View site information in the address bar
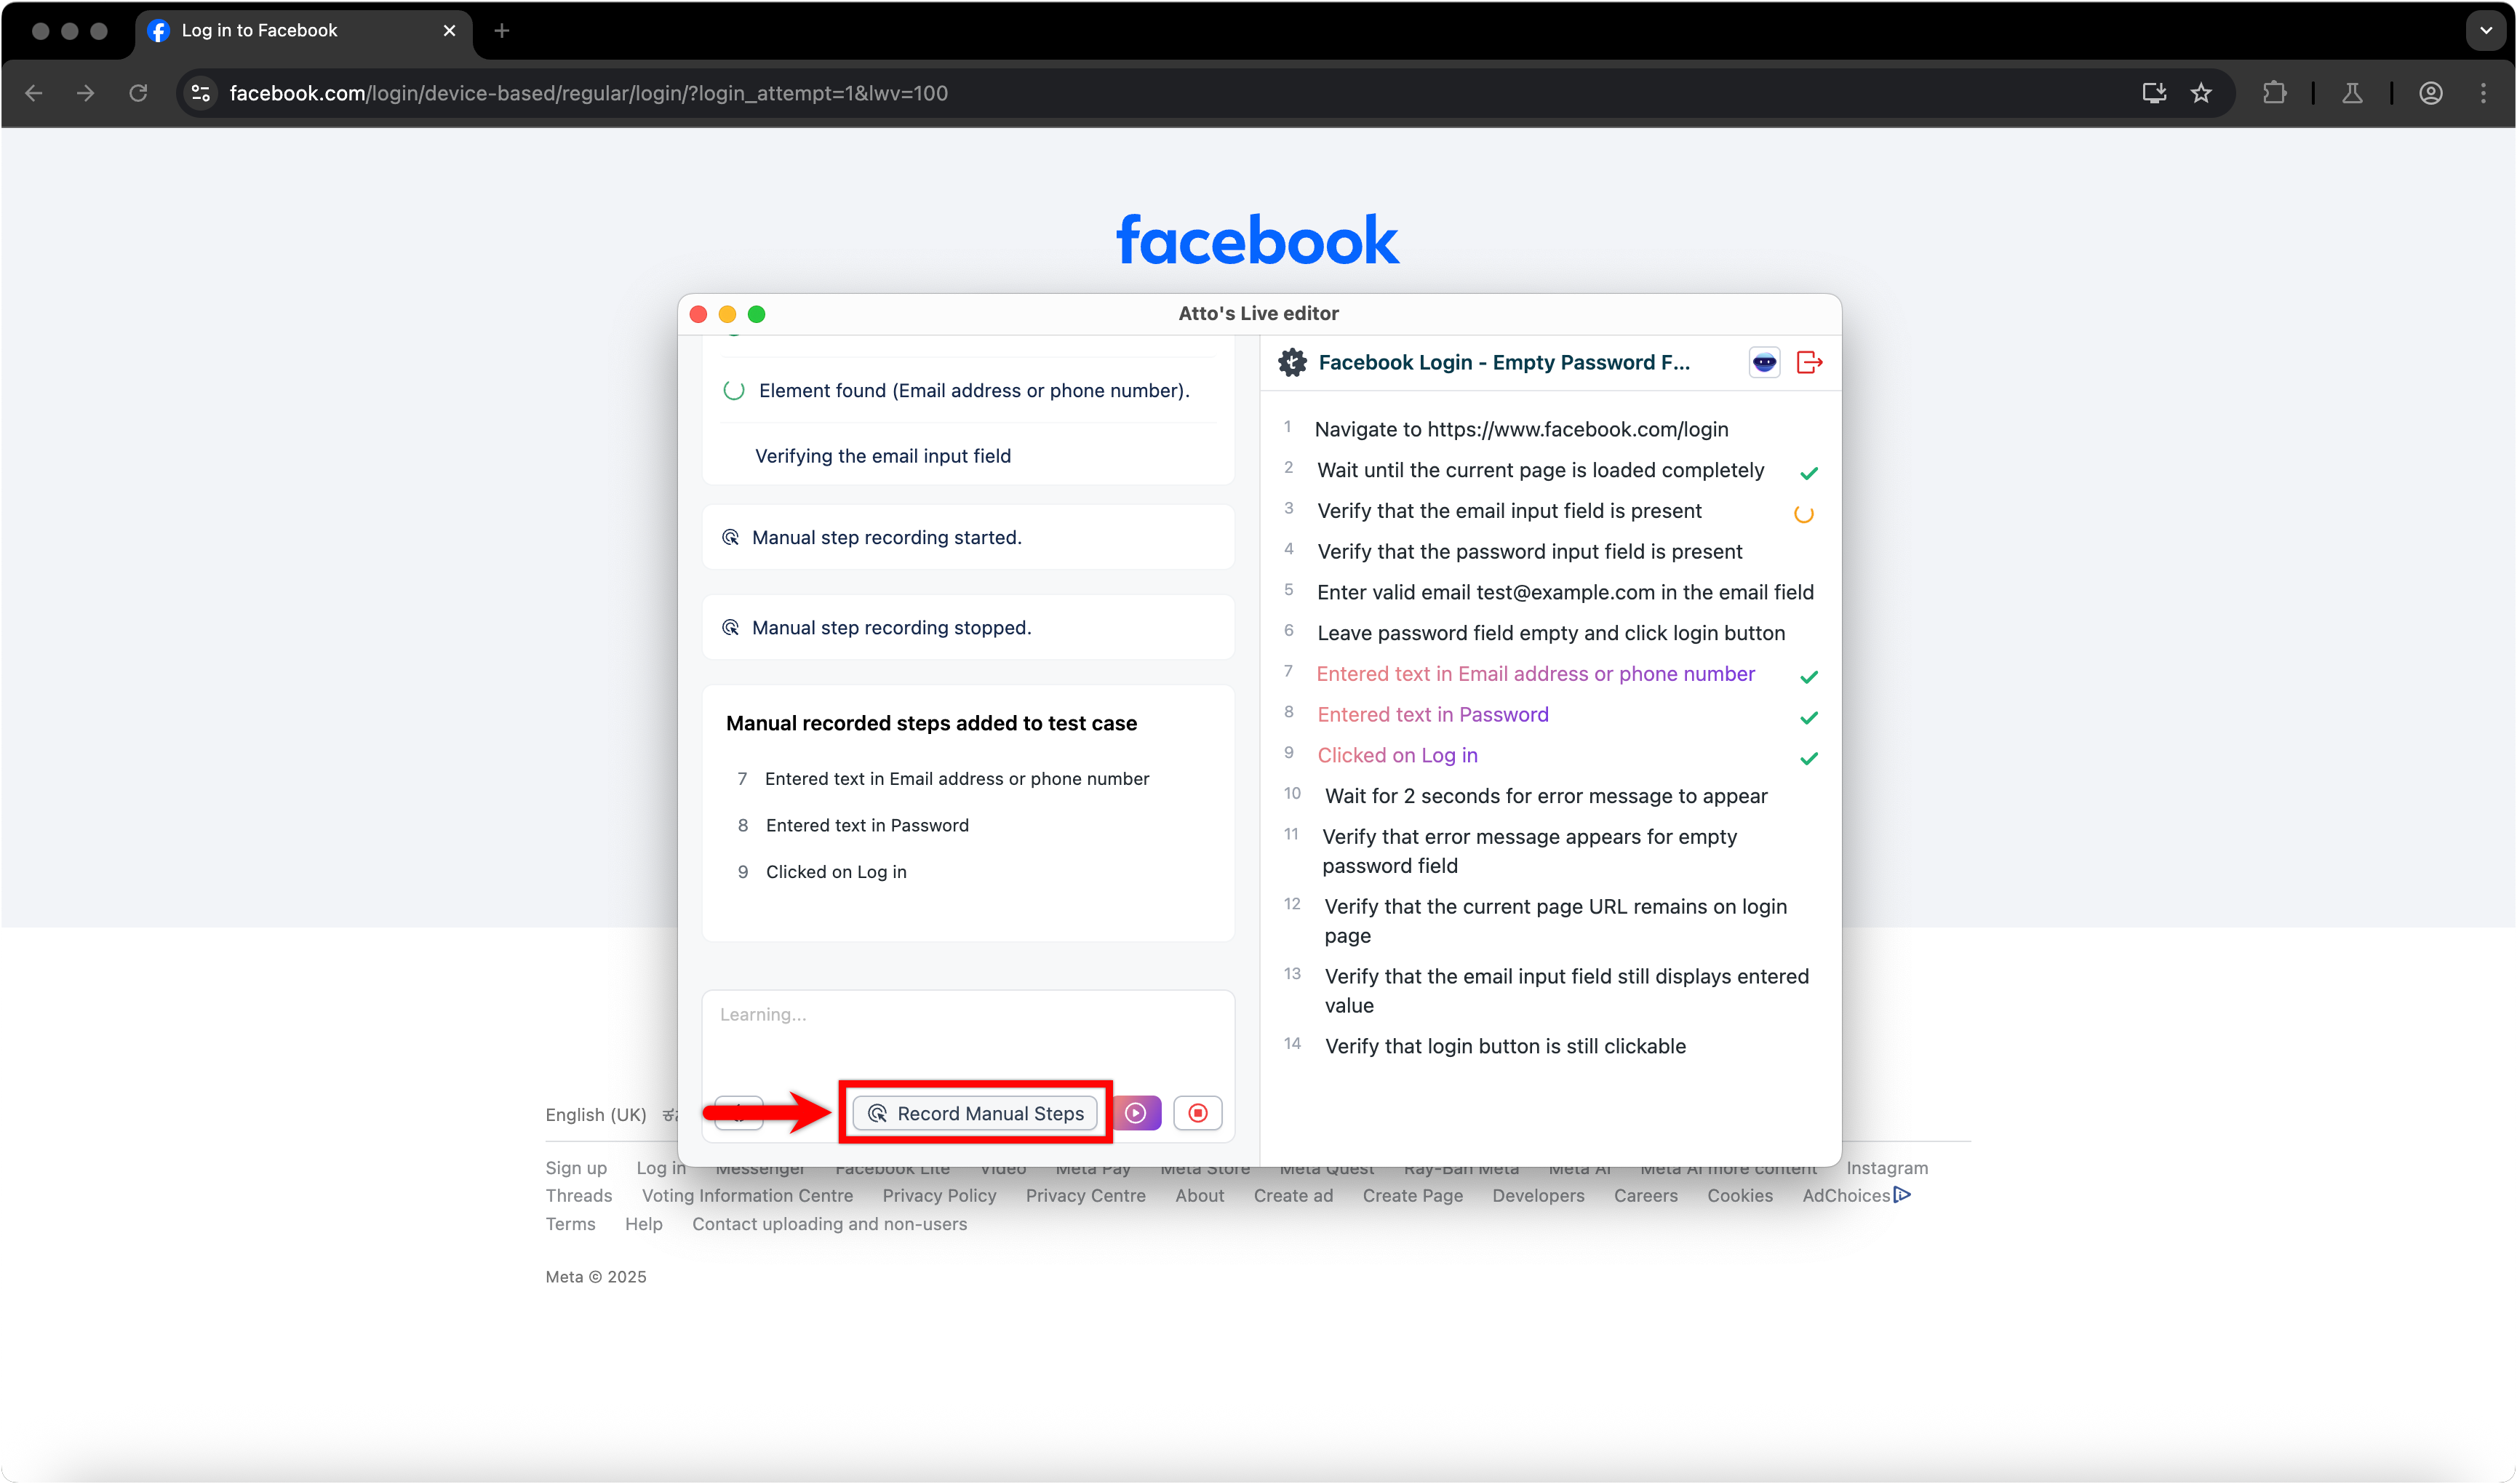This screenshot has width=2517, height=1484. [201, 93]
